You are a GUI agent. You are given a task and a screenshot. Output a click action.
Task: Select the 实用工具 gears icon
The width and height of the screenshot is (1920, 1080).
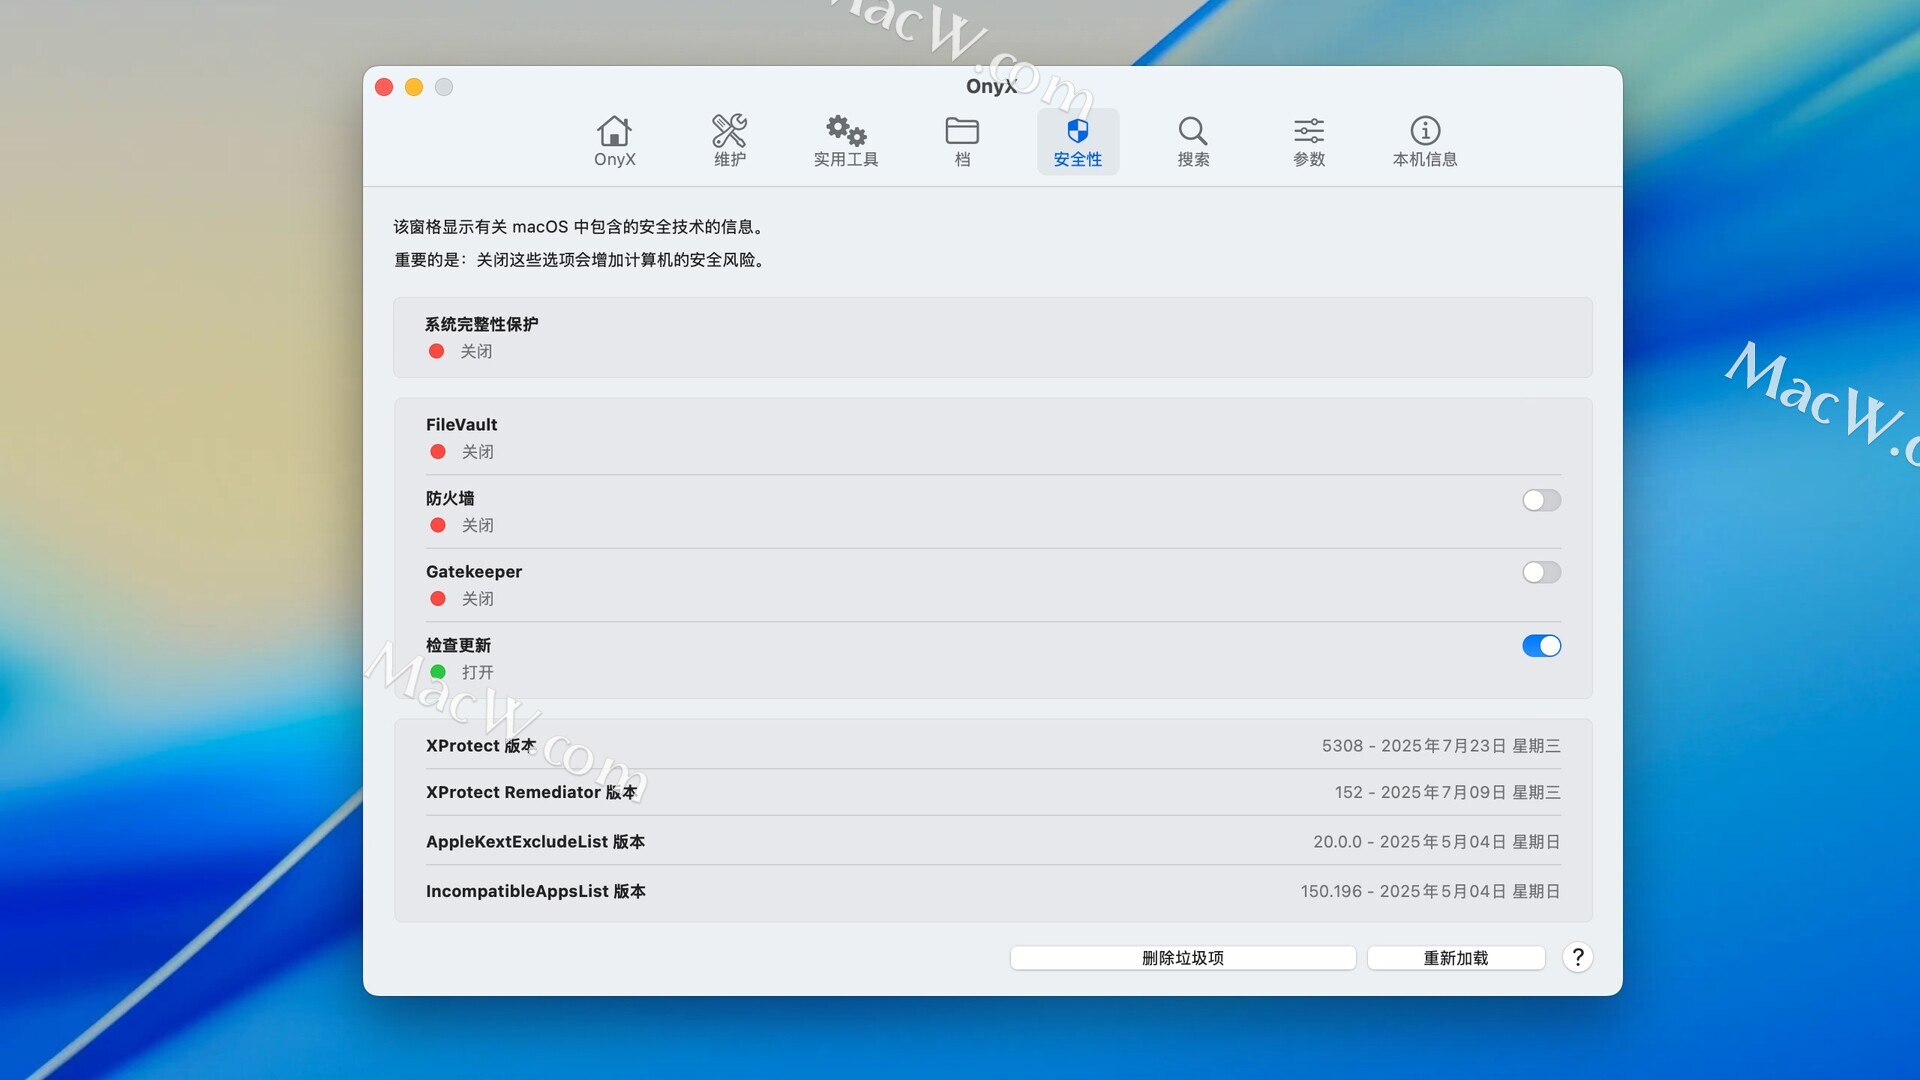point(845,141)
